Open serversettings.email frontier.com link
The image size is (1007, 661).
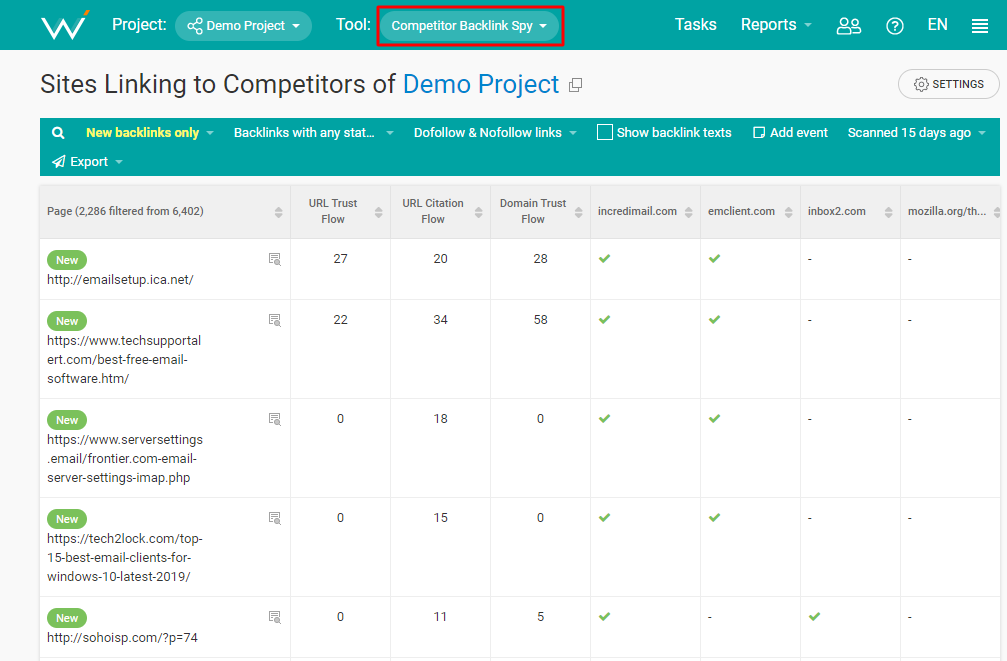125,459
